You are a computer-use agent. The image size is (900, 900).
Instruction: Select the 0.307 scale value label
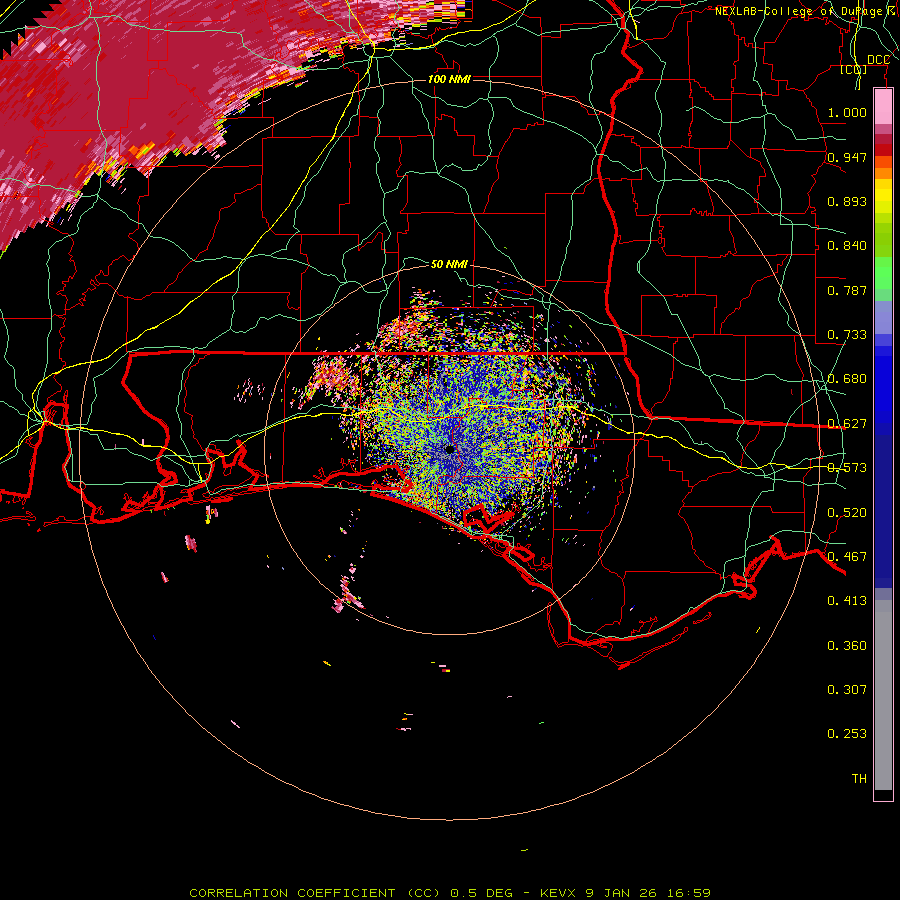[x=847, y=689]
